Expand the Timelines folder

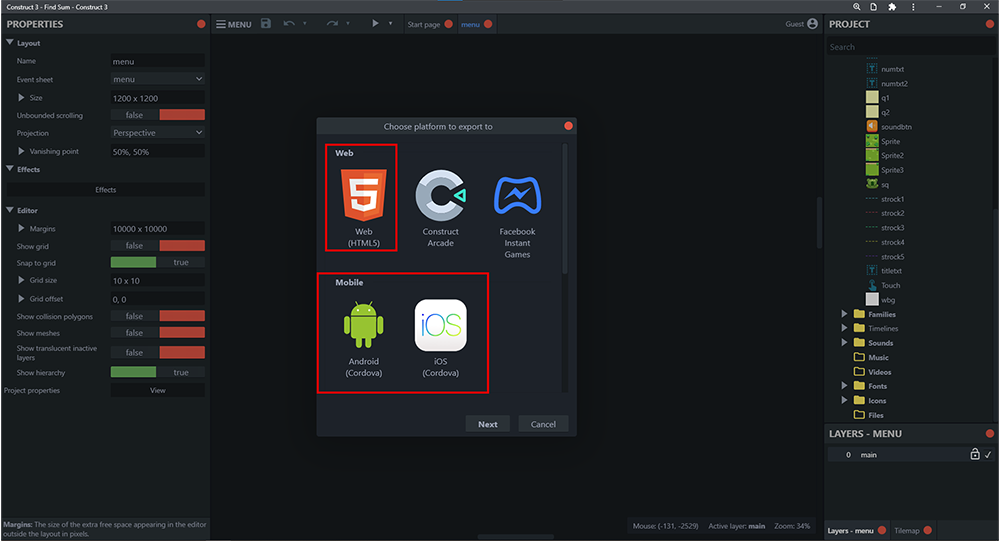click(x=844, y=328)
